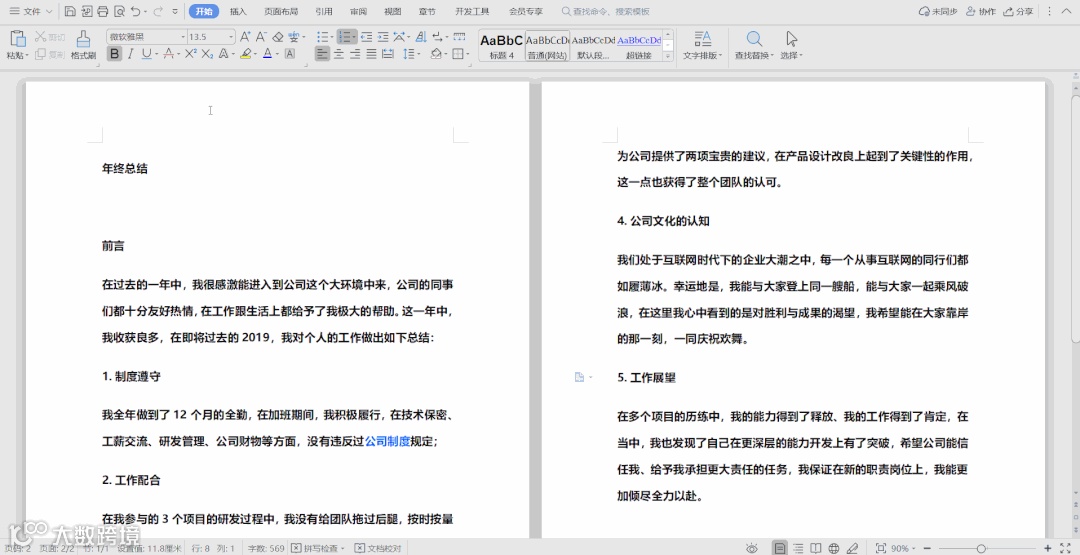Screen dimensions: 1080x555
Task: Click the 公司制度 hyperlink in document
Action: point(387,441)
